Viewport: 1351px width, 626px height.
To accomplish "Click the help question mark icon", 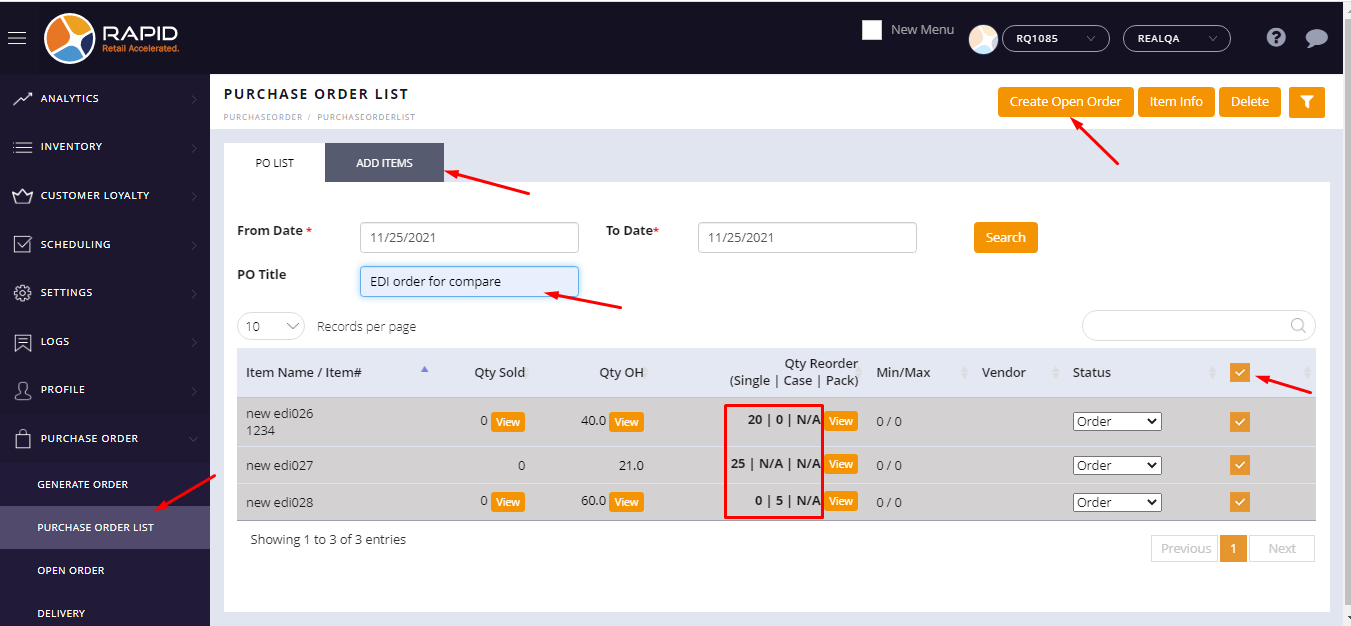I will (1275, 38).
